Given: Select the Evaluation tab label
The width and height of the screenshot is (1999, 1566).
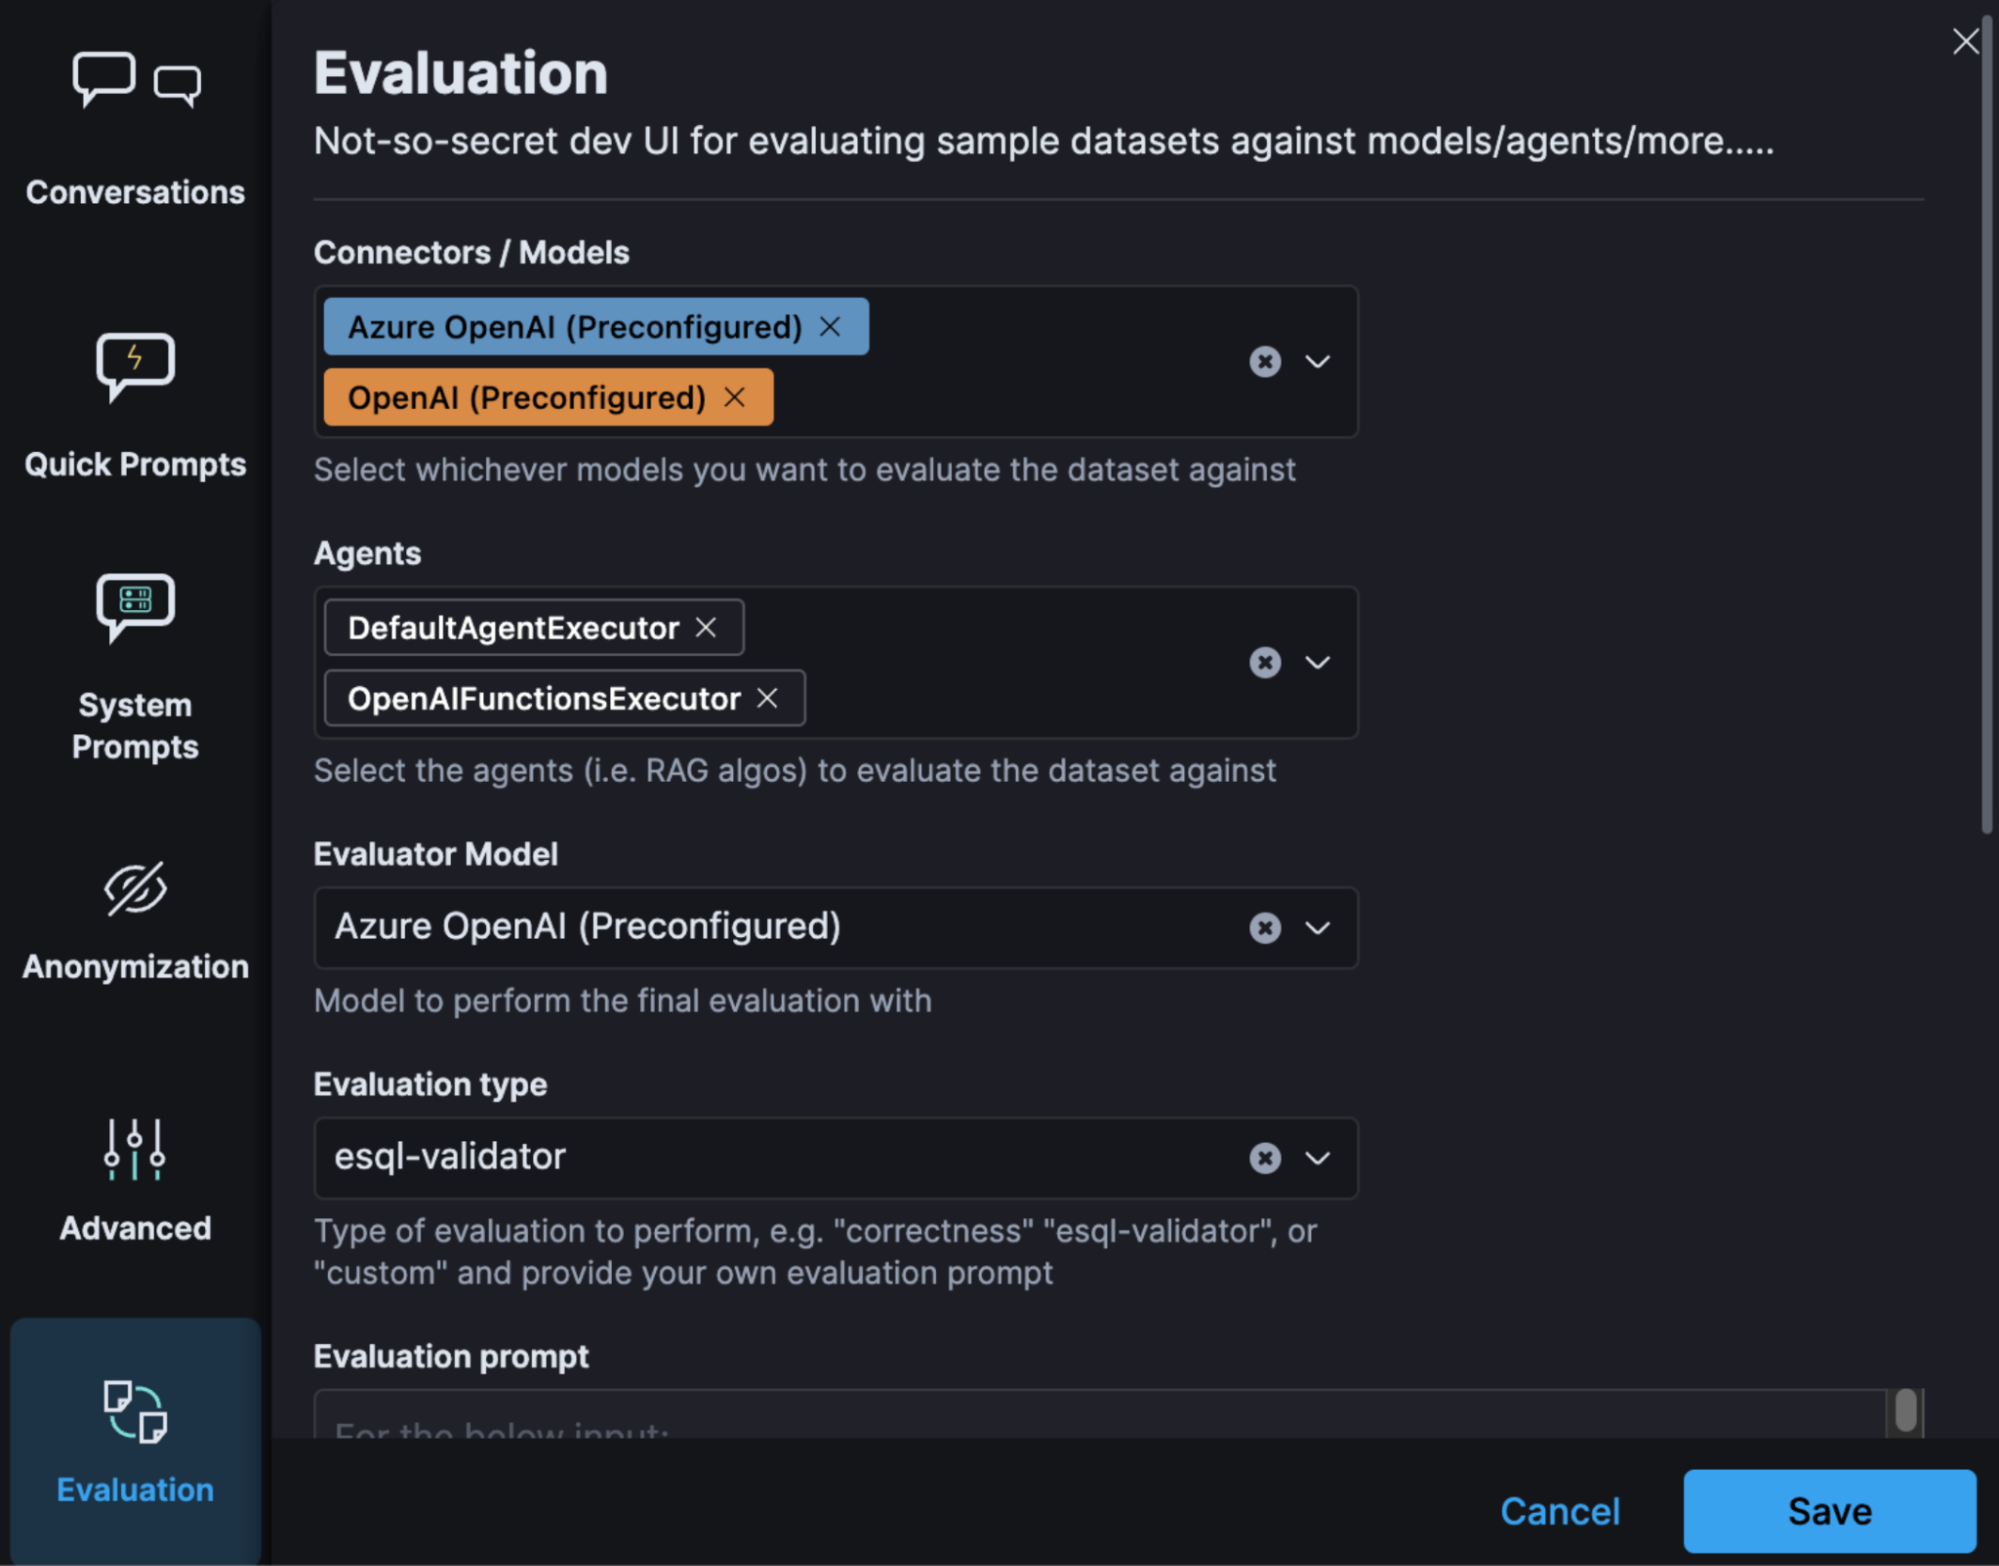Looking at the screenshot, I should 135,1490.
